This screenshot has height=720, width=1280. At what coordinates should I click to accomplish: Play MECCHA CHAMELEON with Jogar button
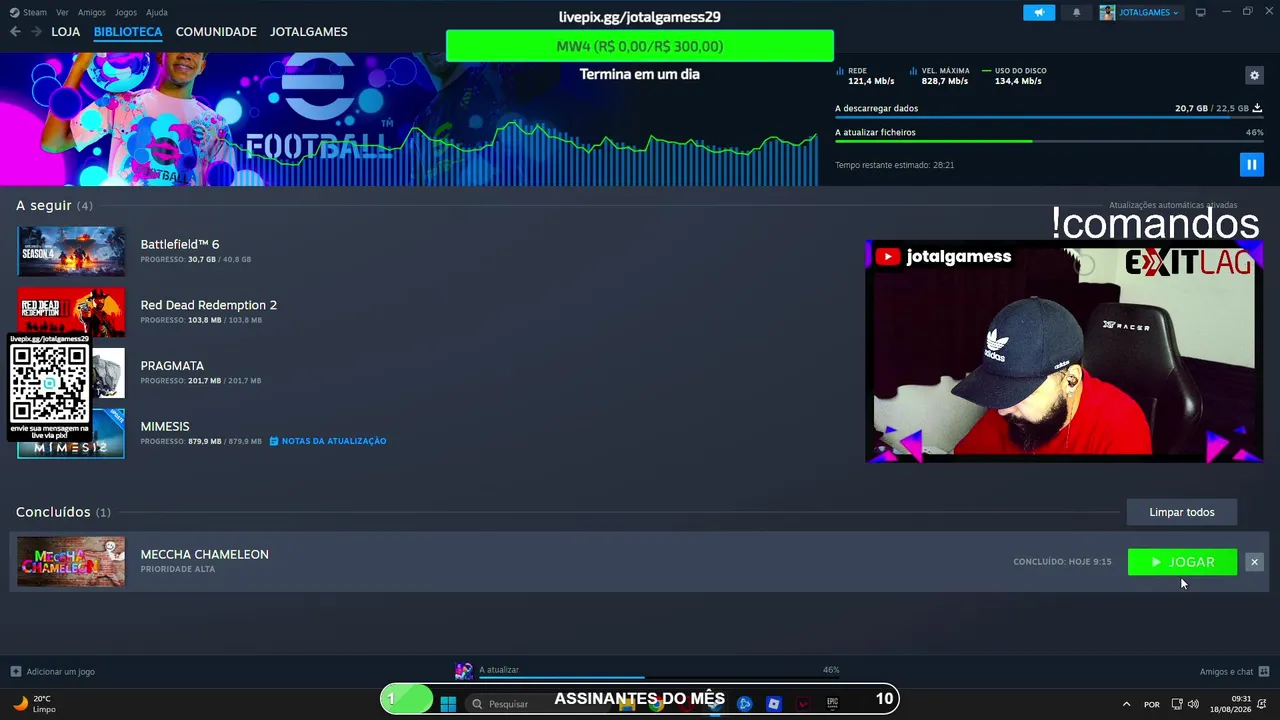1182,562
